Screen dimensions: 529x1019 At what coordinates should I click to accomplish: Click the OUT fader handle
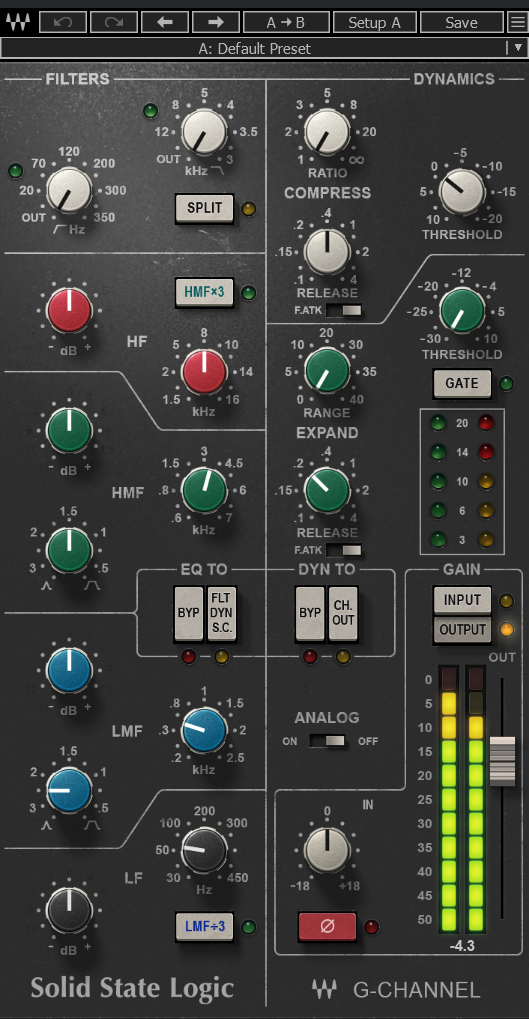502,761
